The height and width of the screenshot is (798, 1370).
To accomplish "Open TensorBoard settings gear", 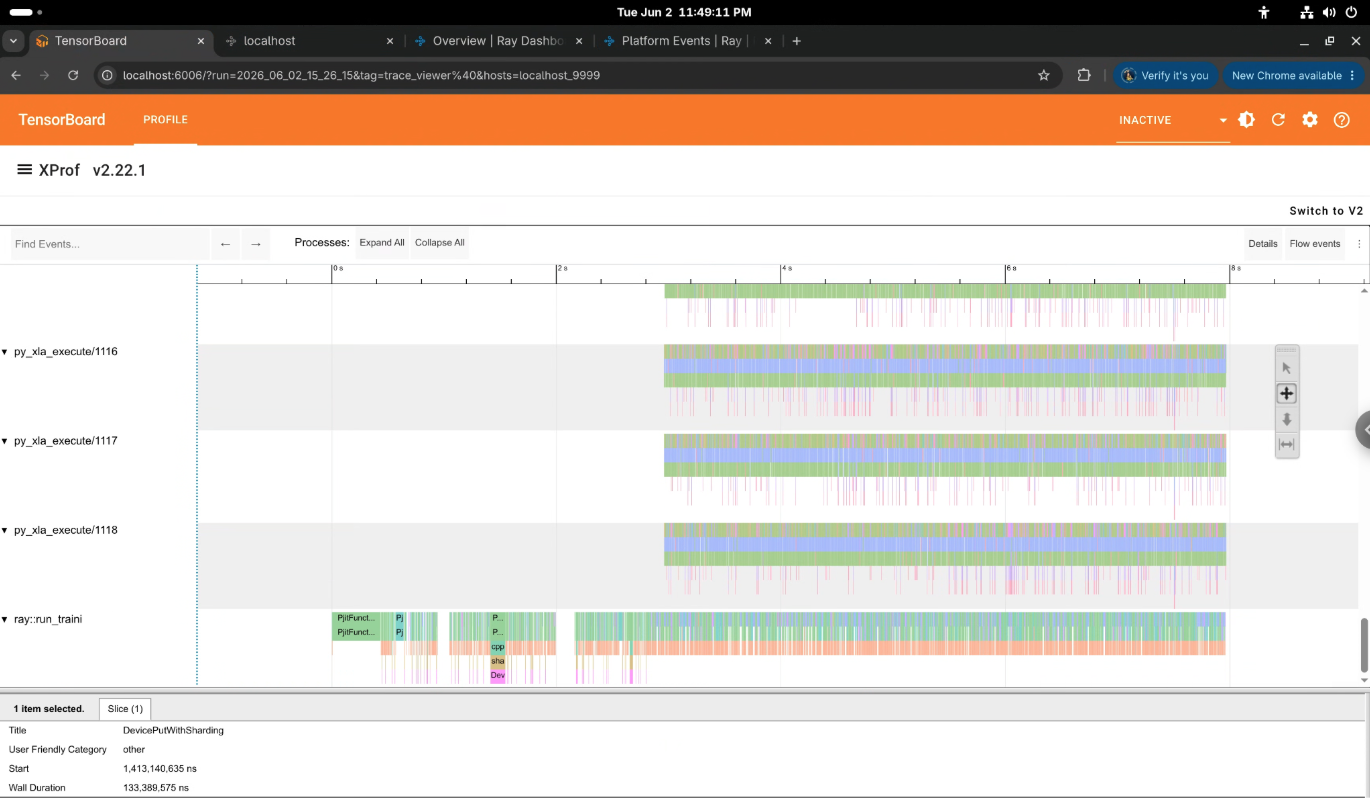I will pyautogui.click(x=1310, y=120).
